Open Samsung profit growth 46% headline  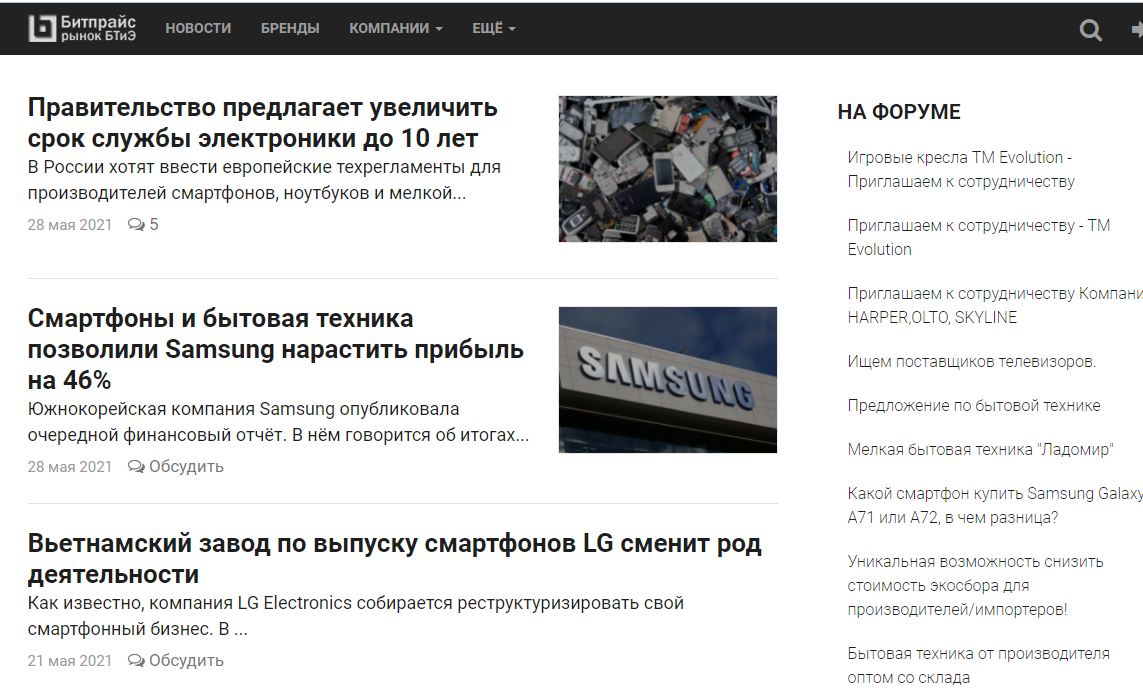276,349
